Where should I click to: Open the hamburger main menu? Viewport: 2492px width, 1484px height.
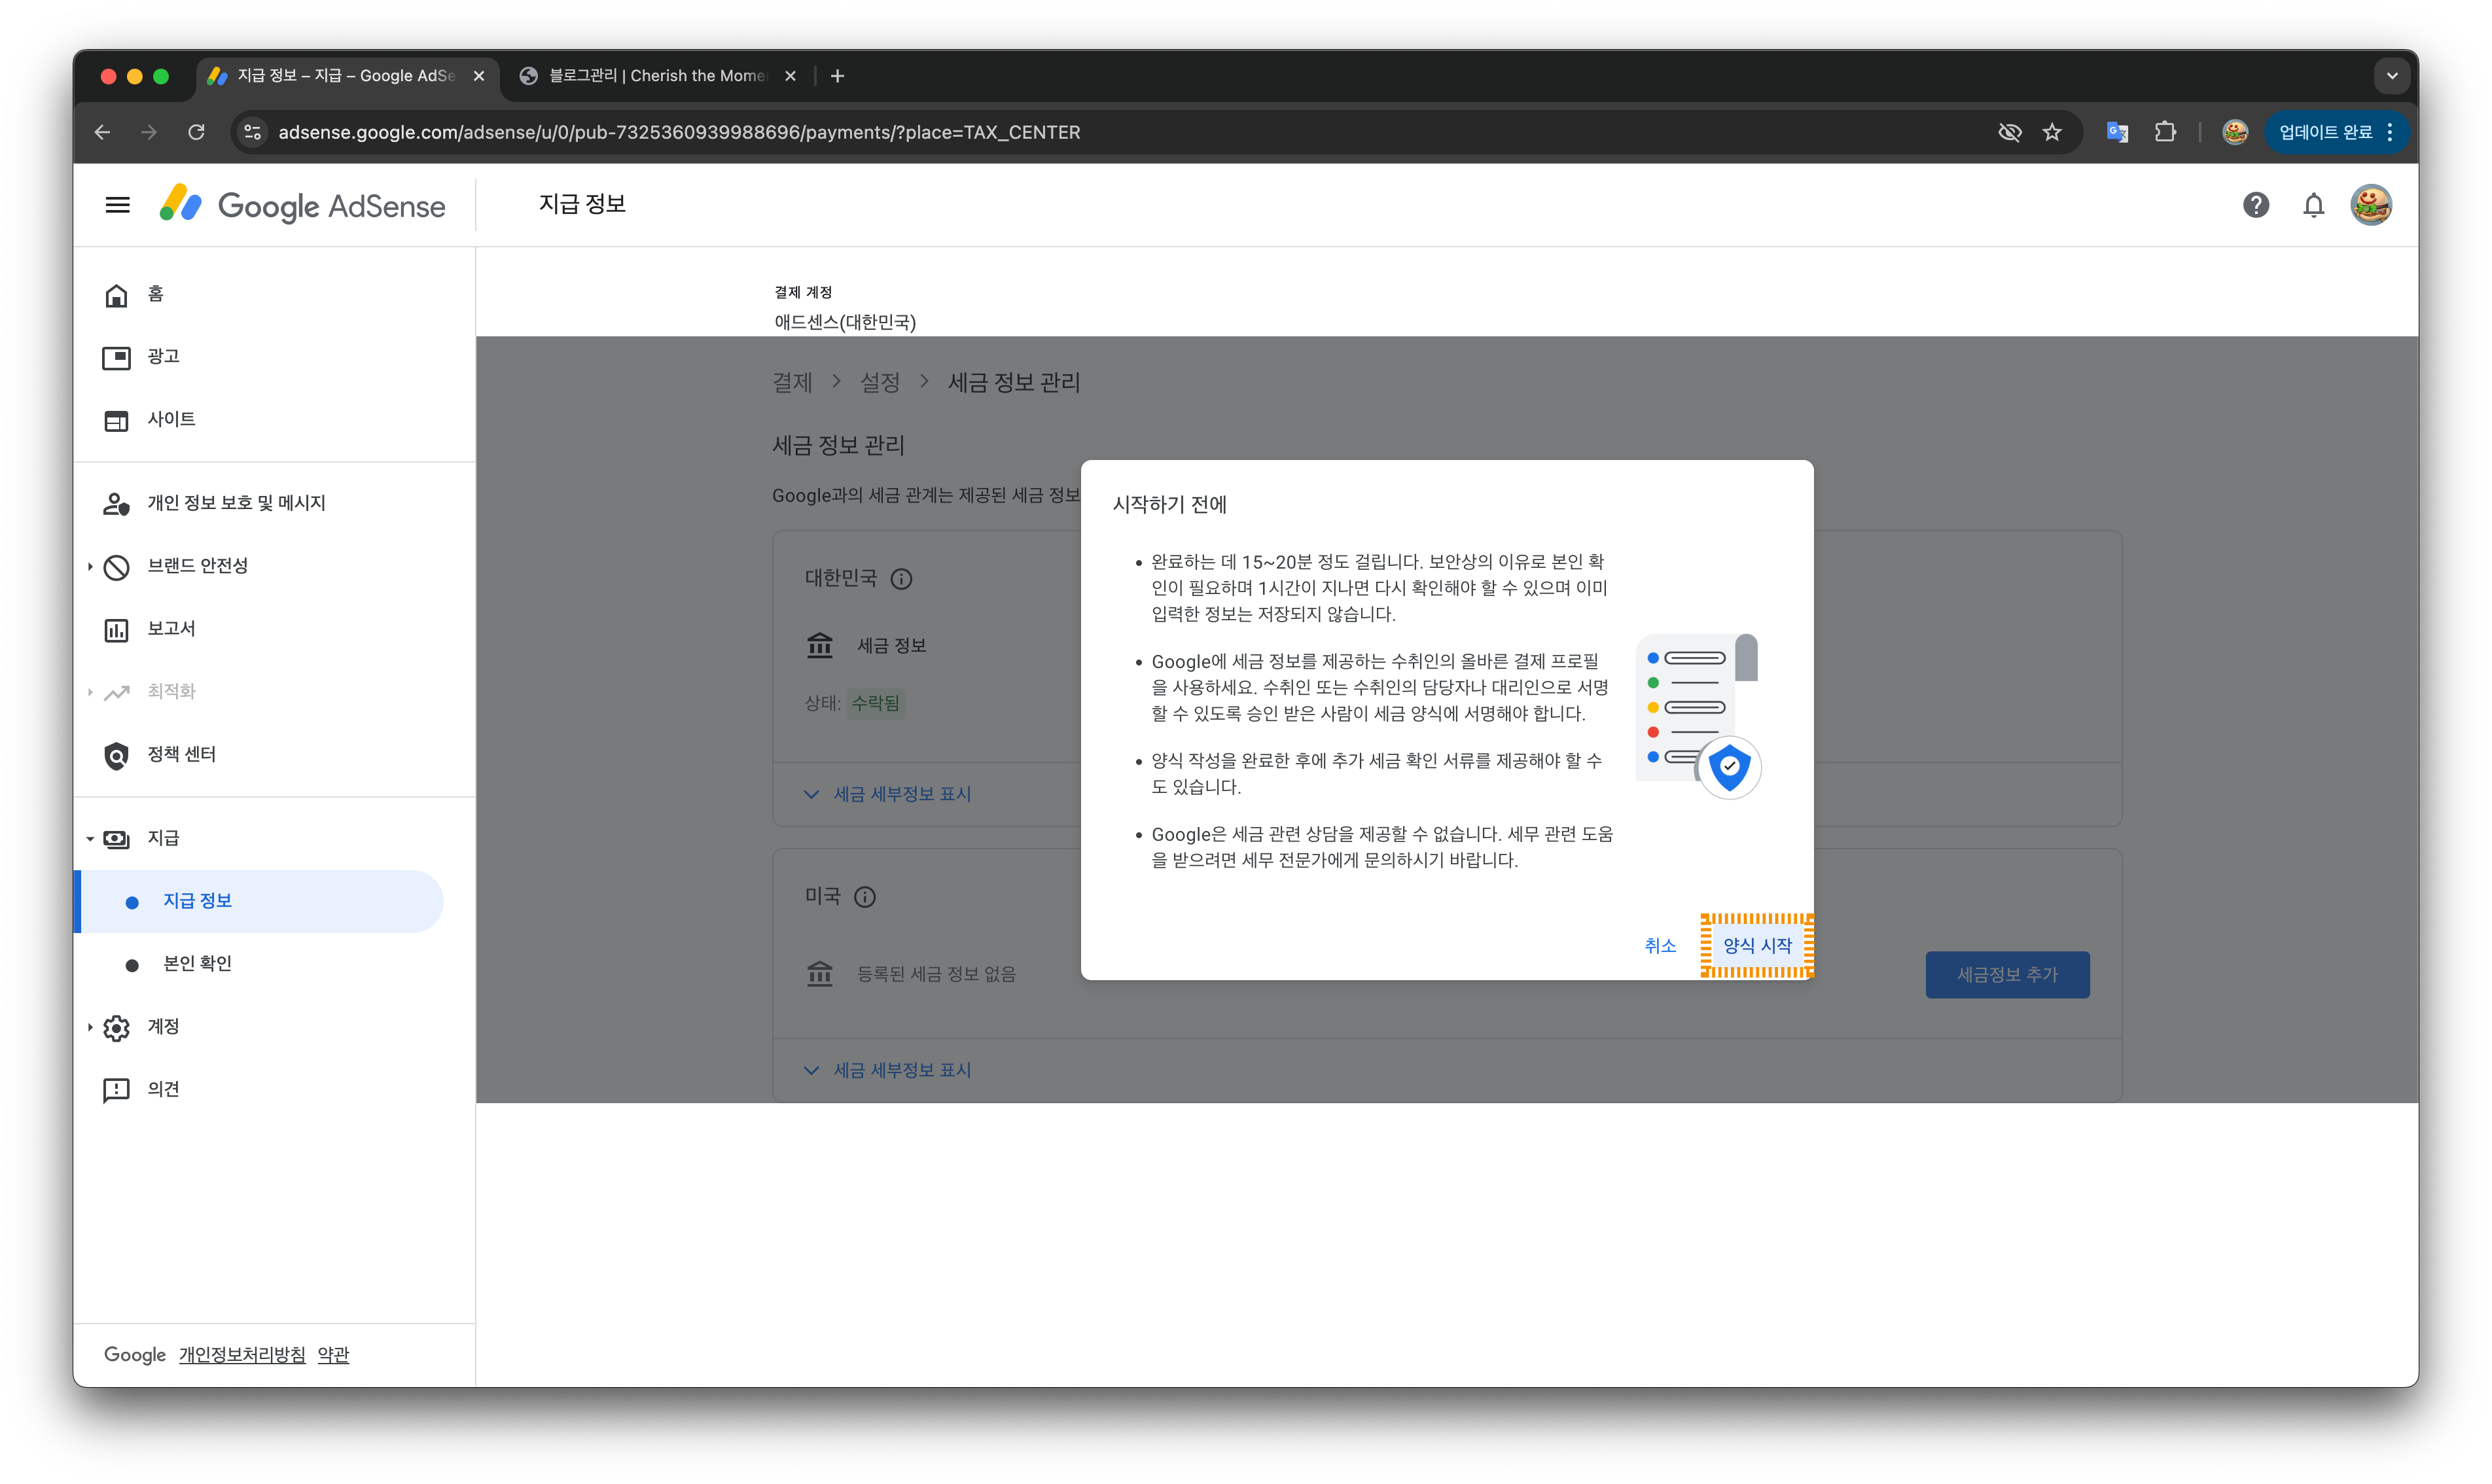(118, 205)
